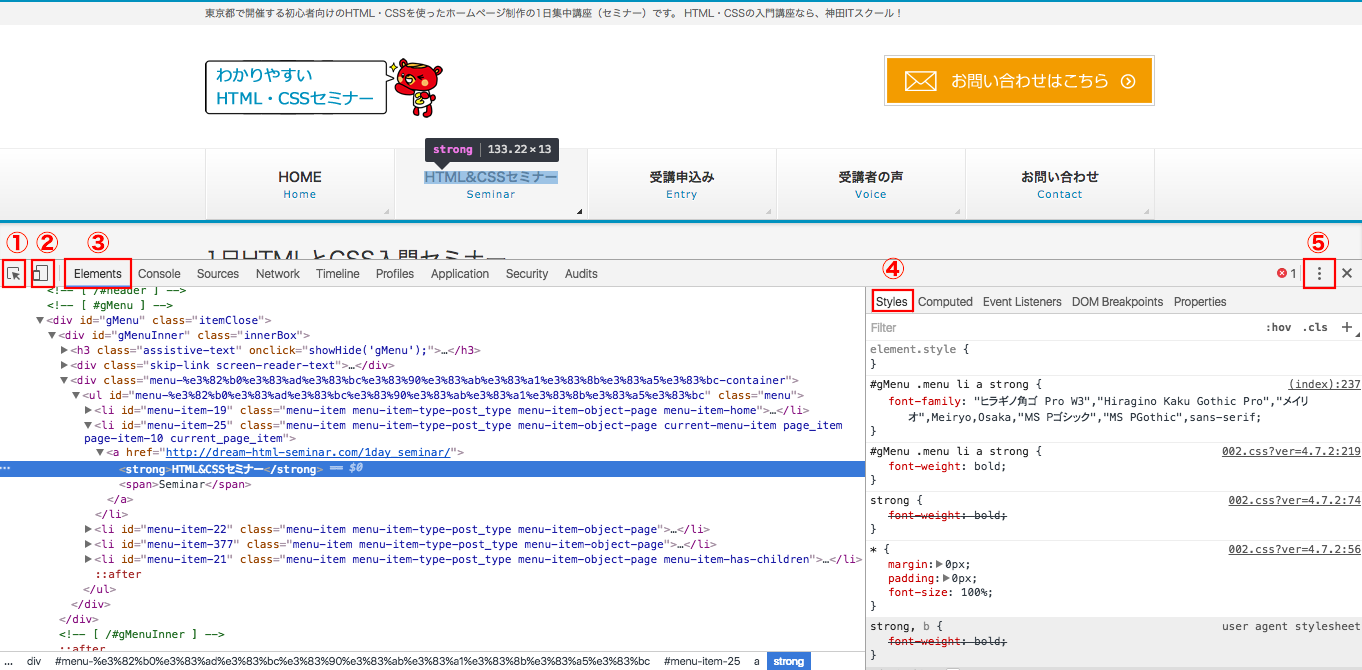1362x670 pixels.
Task: Expand the padding shorthand property triangle
Action: pyautogui.click(x=946, y=578)
